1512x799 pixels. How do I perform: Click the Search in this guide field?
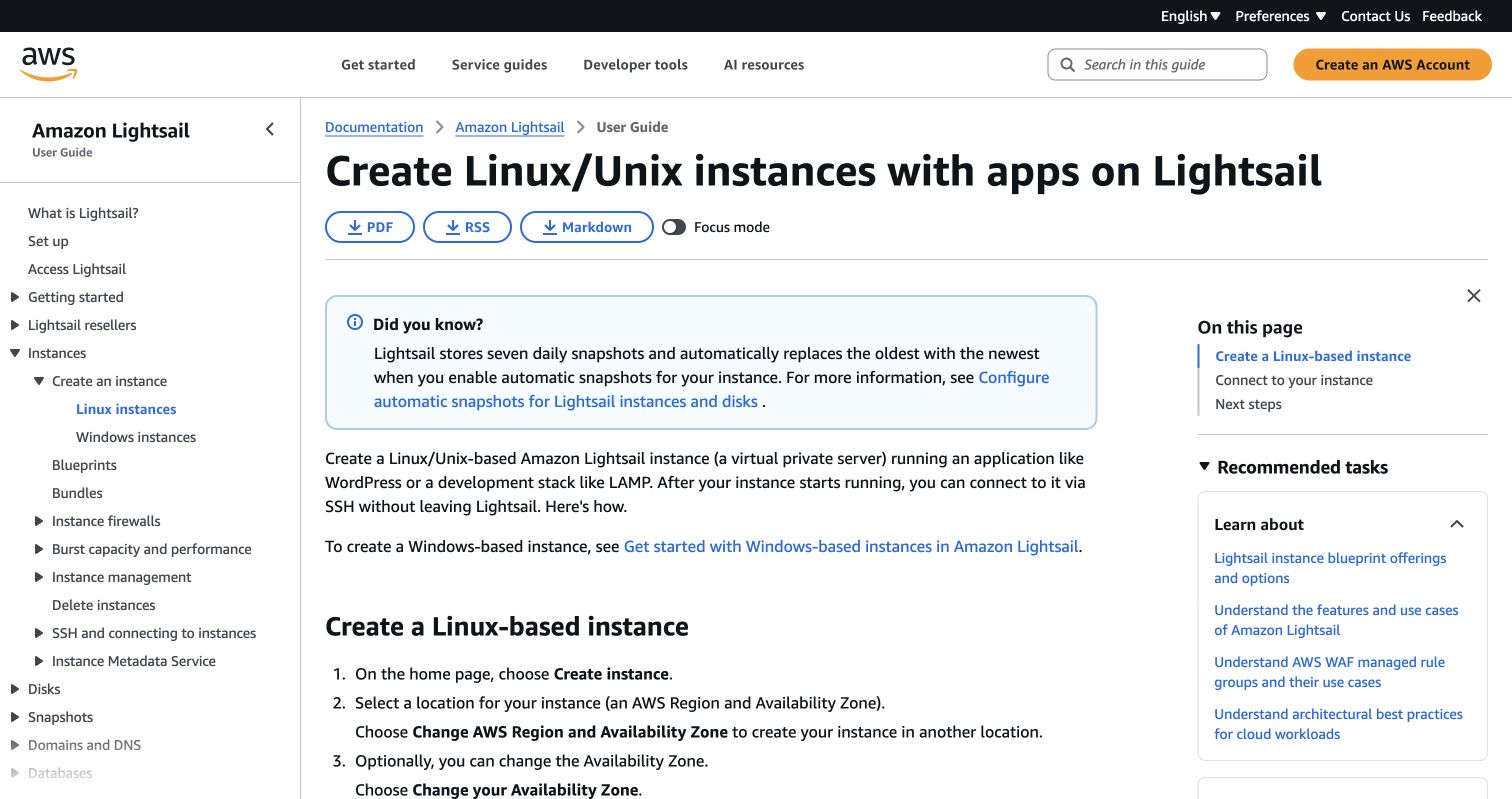click(x=1157, y=65)
